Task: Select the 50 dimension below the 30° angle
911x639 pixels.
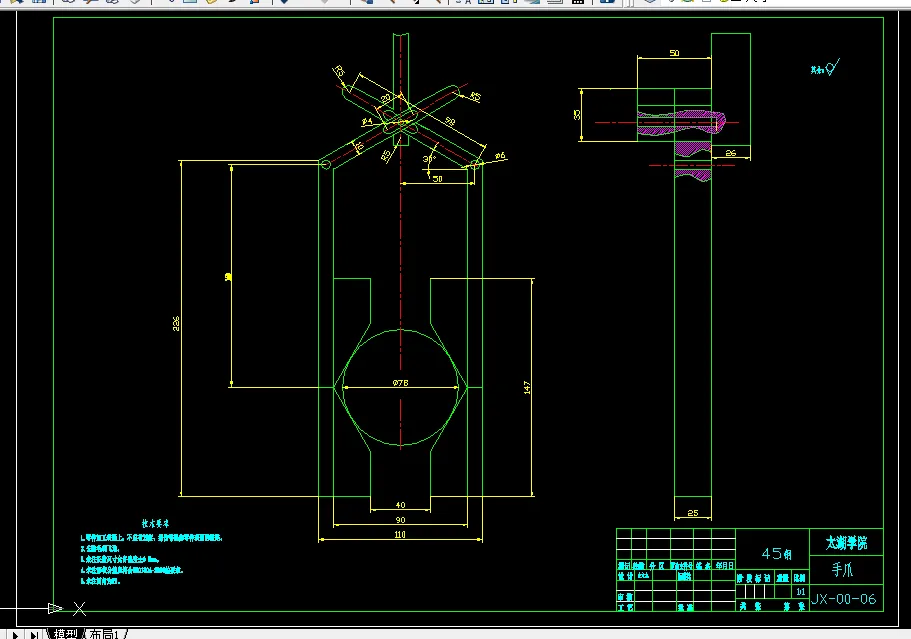Action: 437,179
